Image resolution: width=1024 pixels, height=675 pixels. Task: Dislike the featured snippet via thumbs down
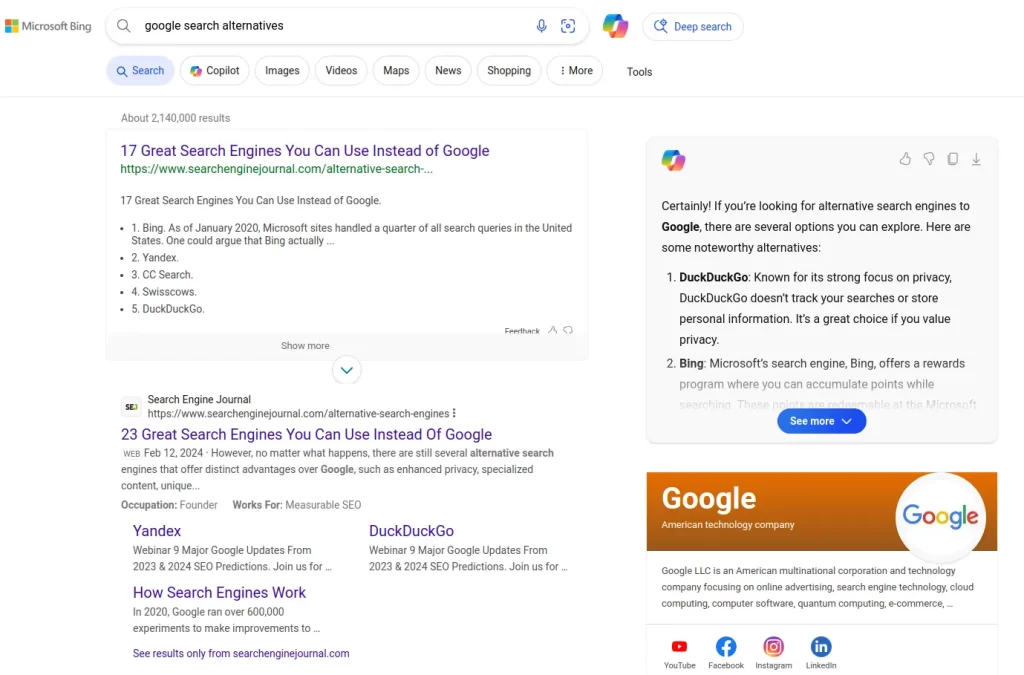point(568,330)
